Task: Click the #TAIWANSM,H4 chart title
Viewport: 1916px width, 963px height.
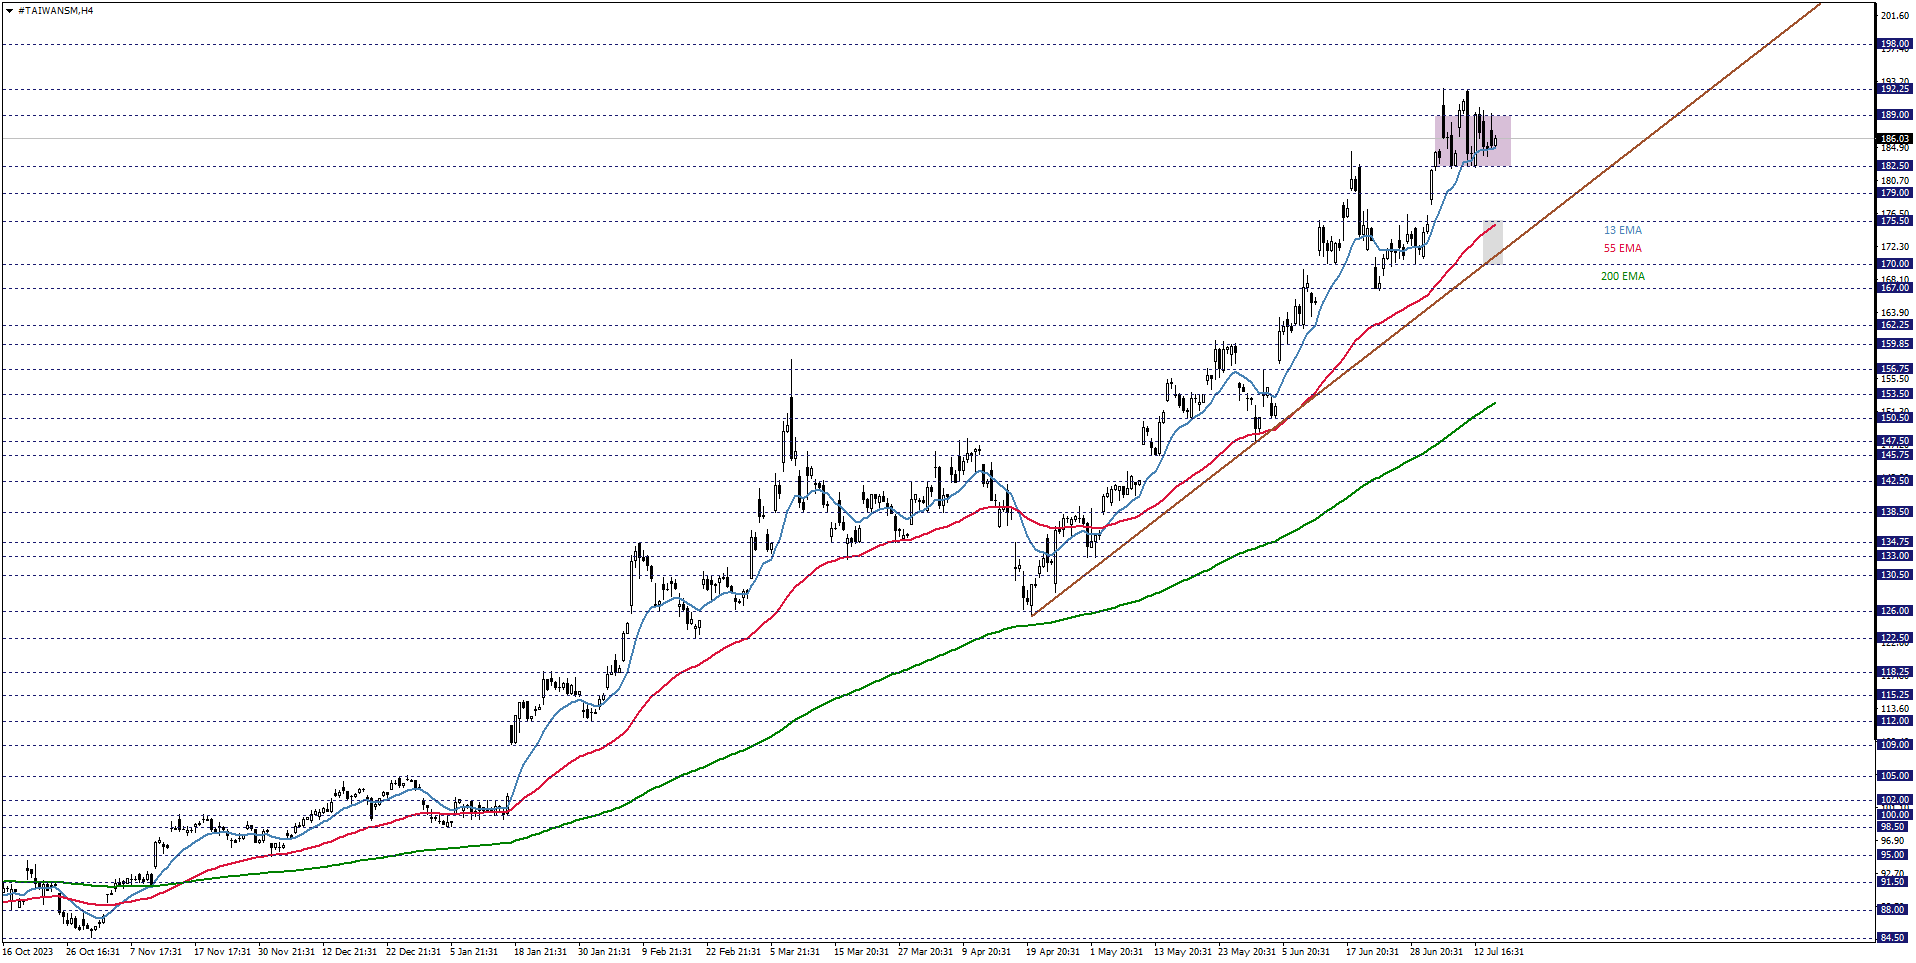Action: pyautogui.click(x=56, y=10)
